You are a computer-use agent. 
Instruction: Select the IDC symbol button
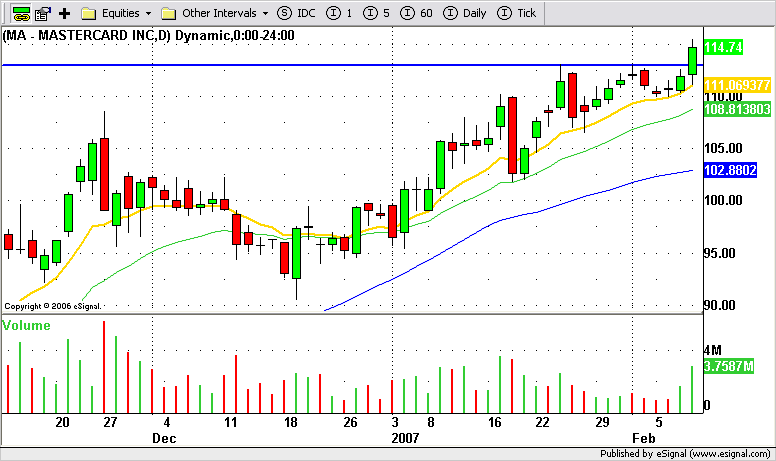click(296, 13)
